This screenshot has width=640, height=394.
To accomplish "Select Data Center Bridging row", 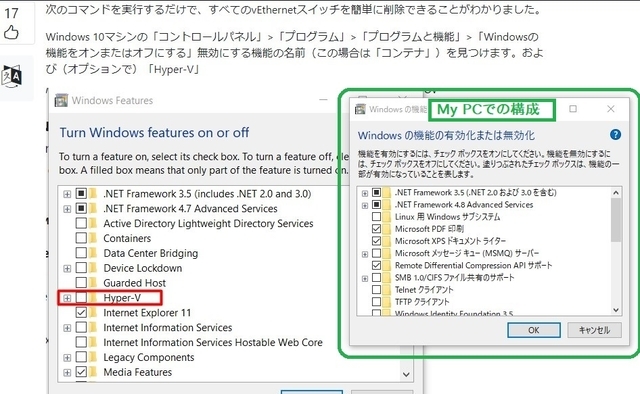I will (x=151, y=253).
